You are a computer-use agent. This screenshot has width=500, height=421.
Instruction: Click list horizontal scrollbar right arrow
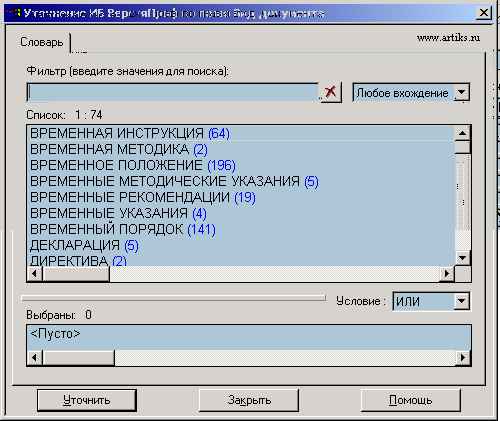tap(447, 274)
